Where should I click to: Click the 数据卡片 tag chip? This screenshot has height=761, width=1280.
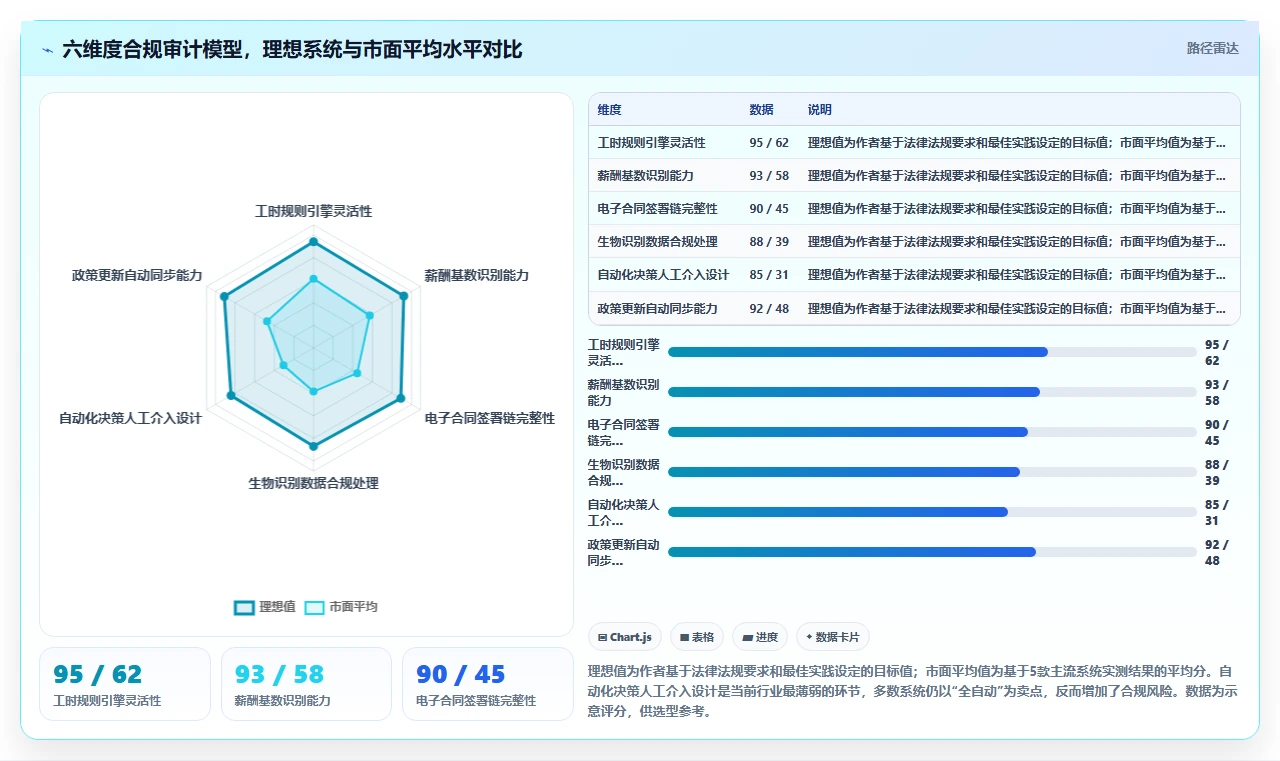pos(833,637)
